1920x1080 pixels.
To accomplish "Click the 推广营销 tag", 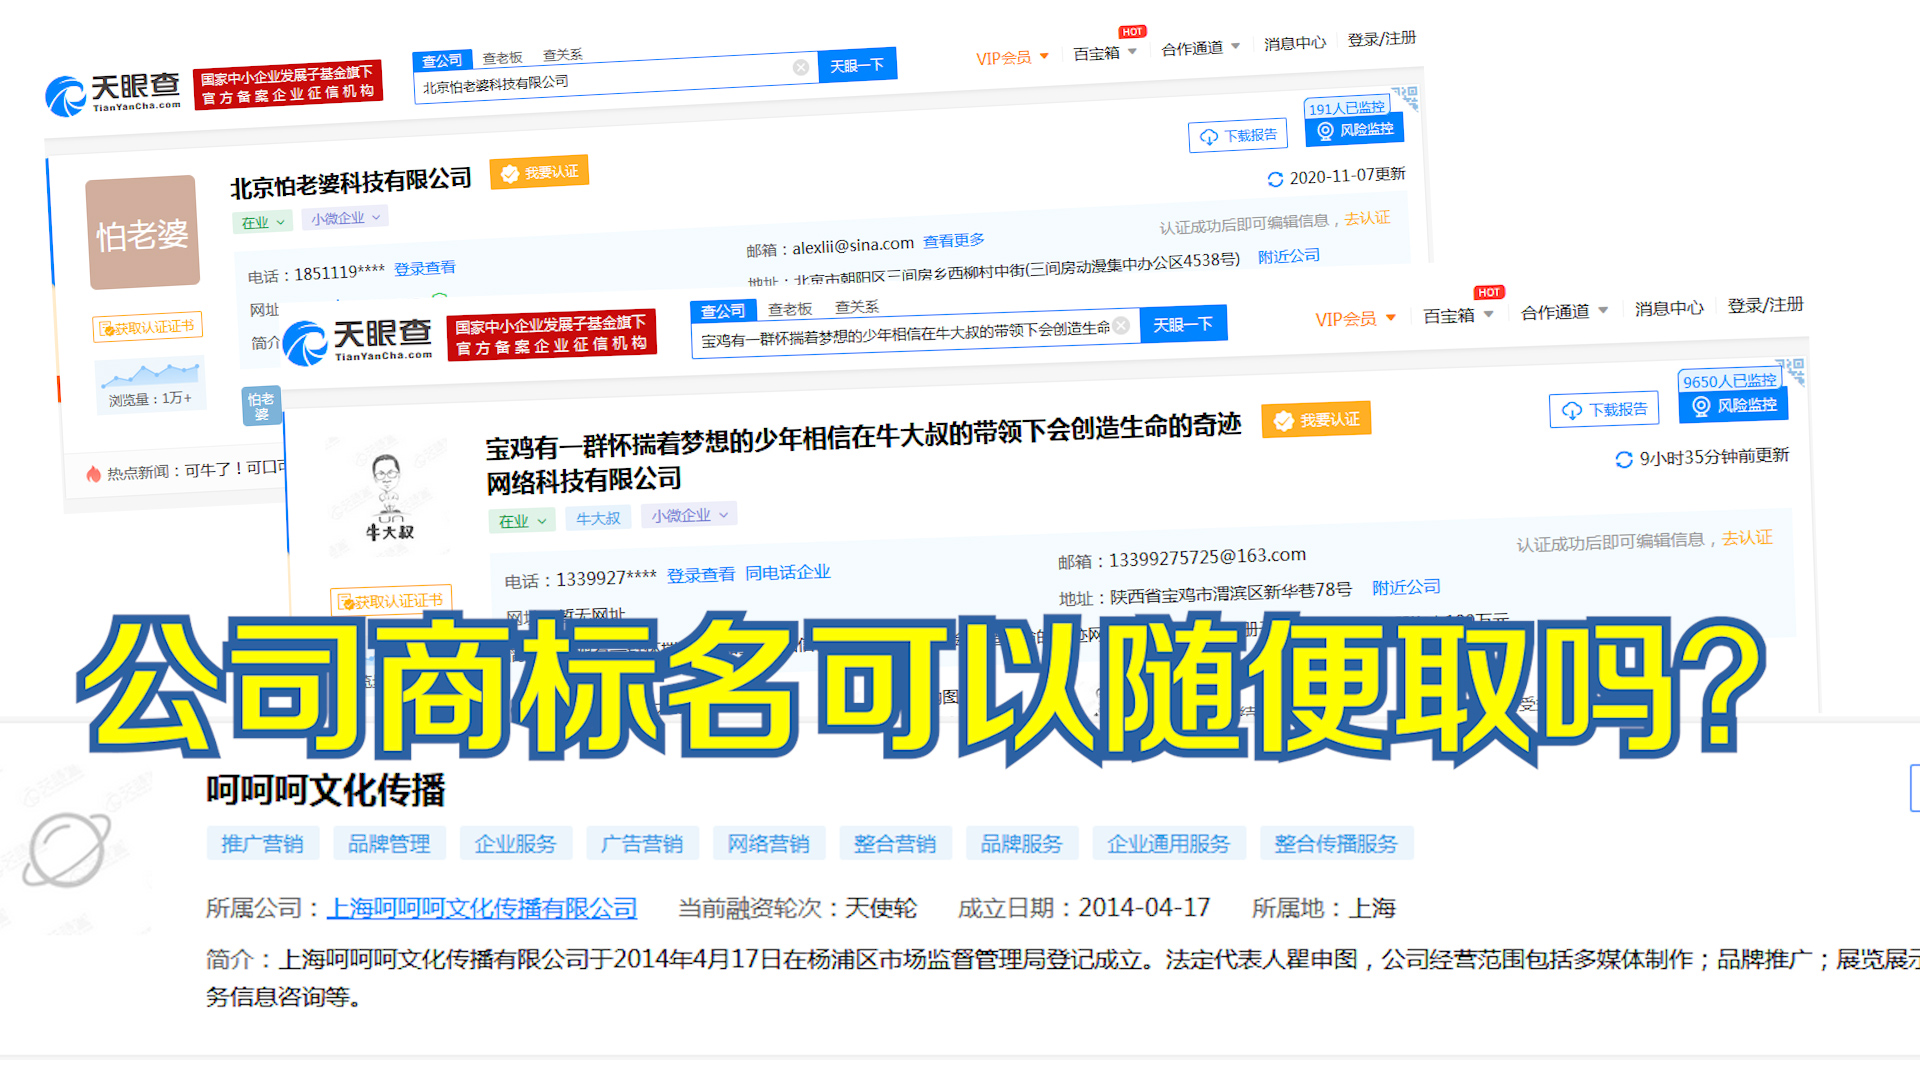I will [262, 843].
